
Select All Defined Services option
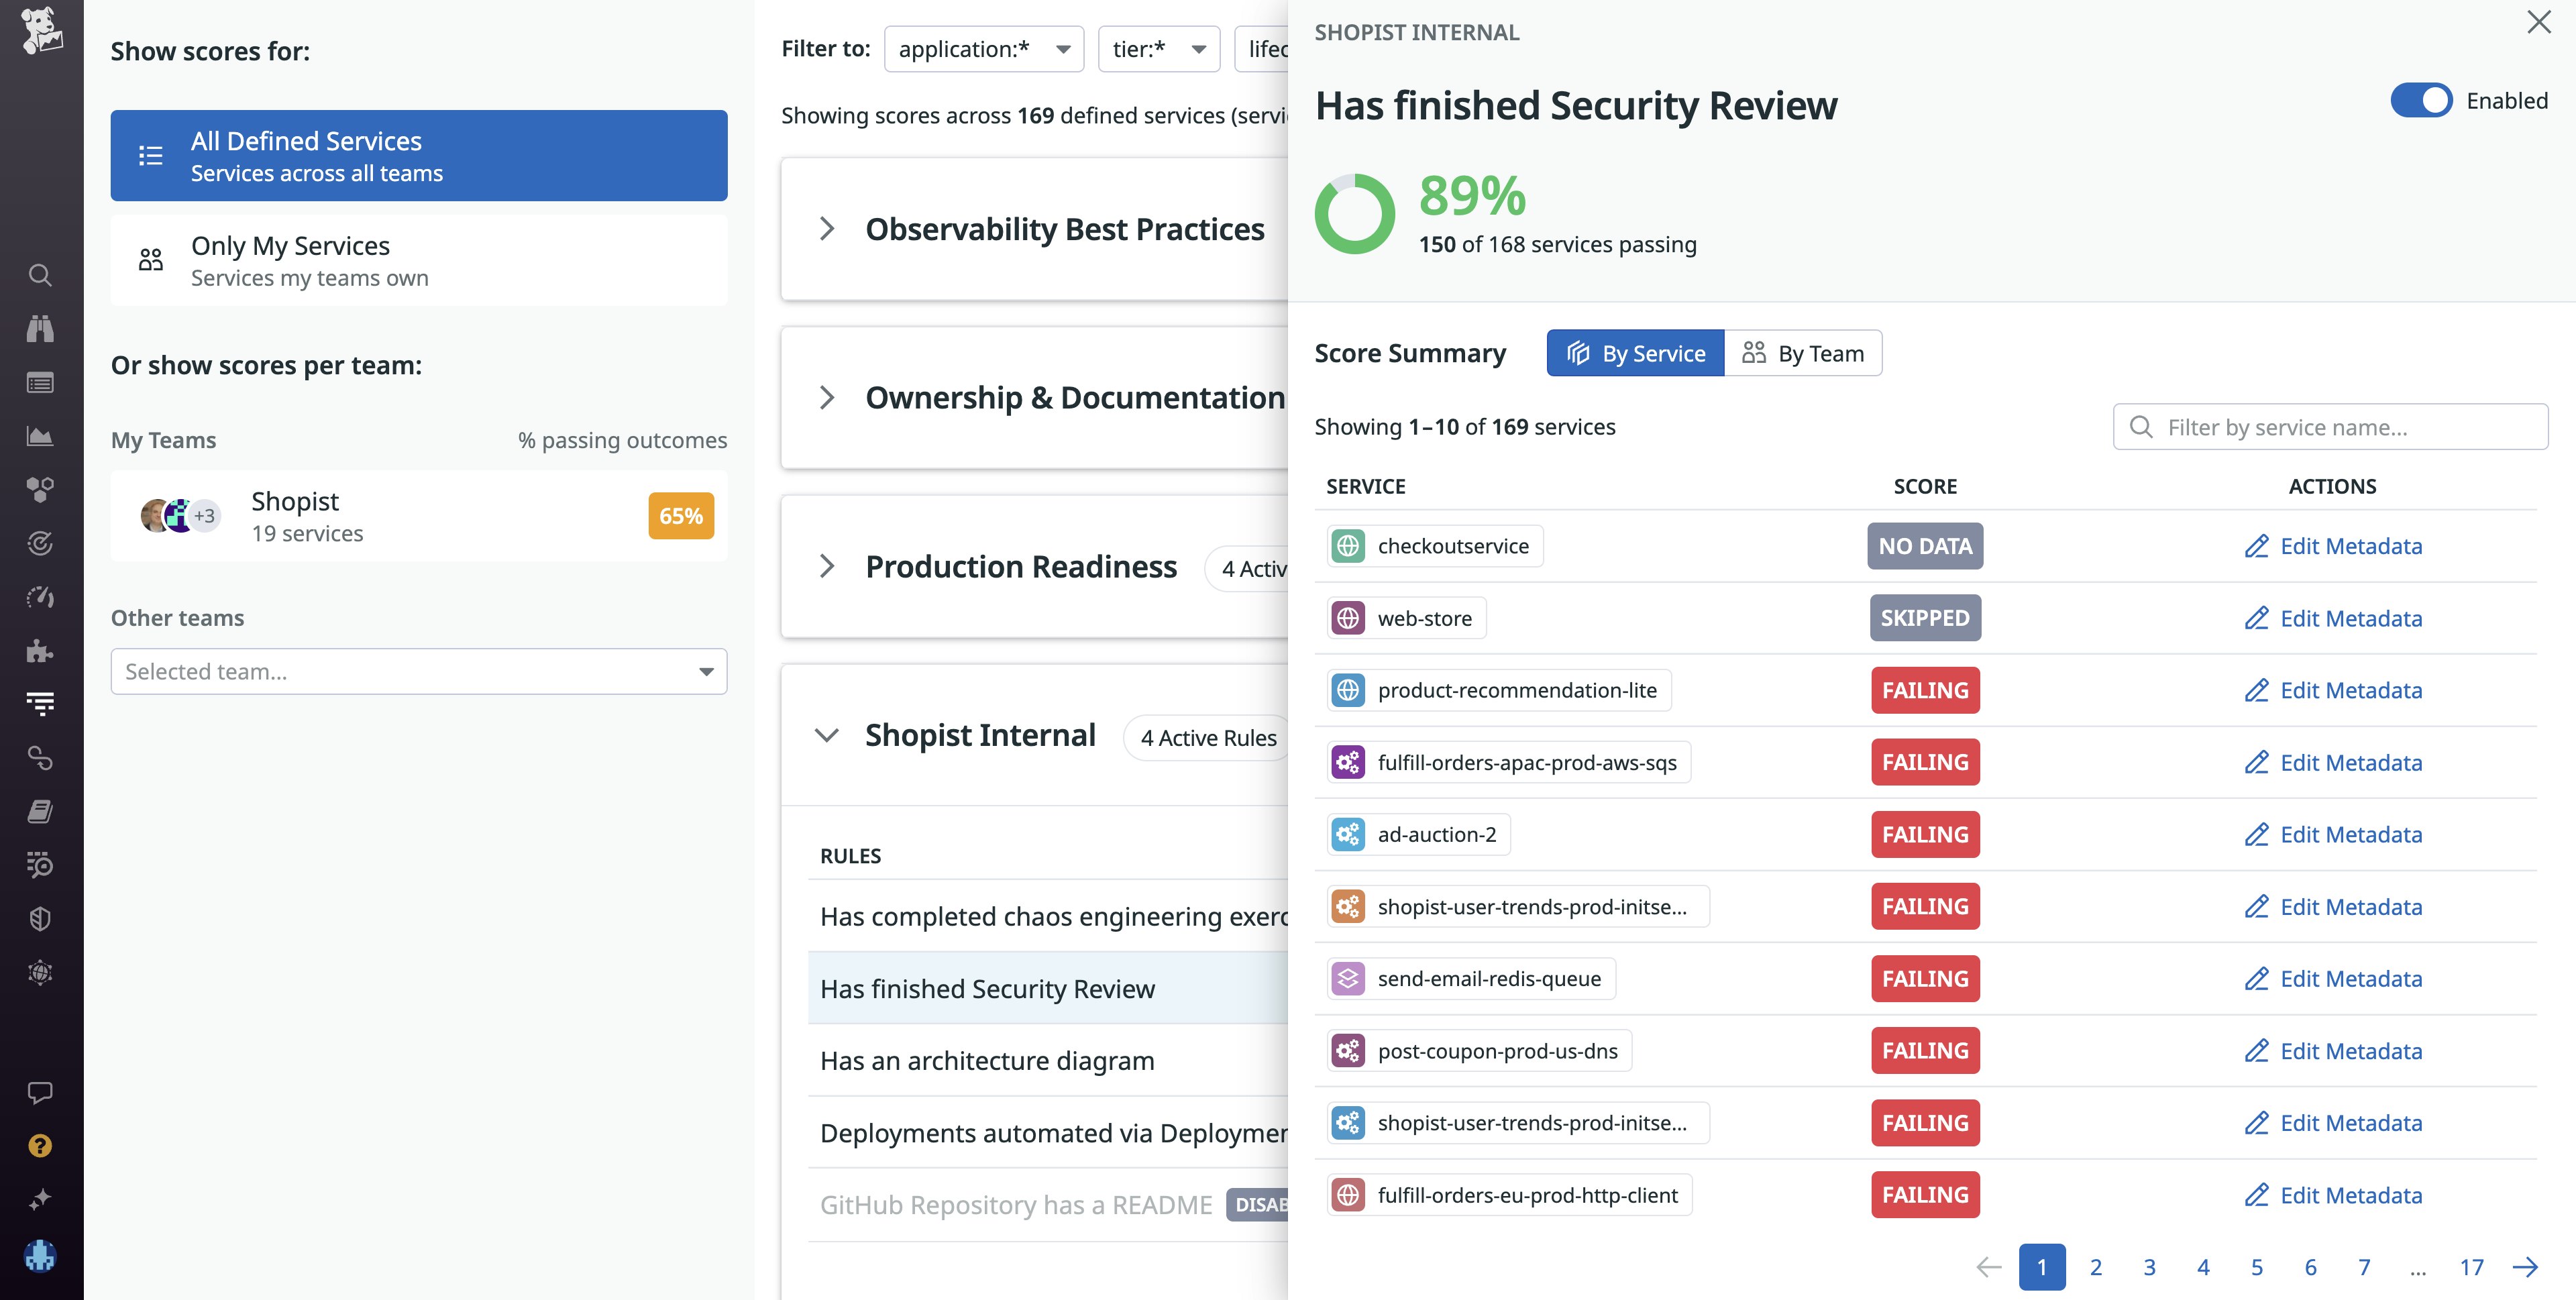[419, 156]
